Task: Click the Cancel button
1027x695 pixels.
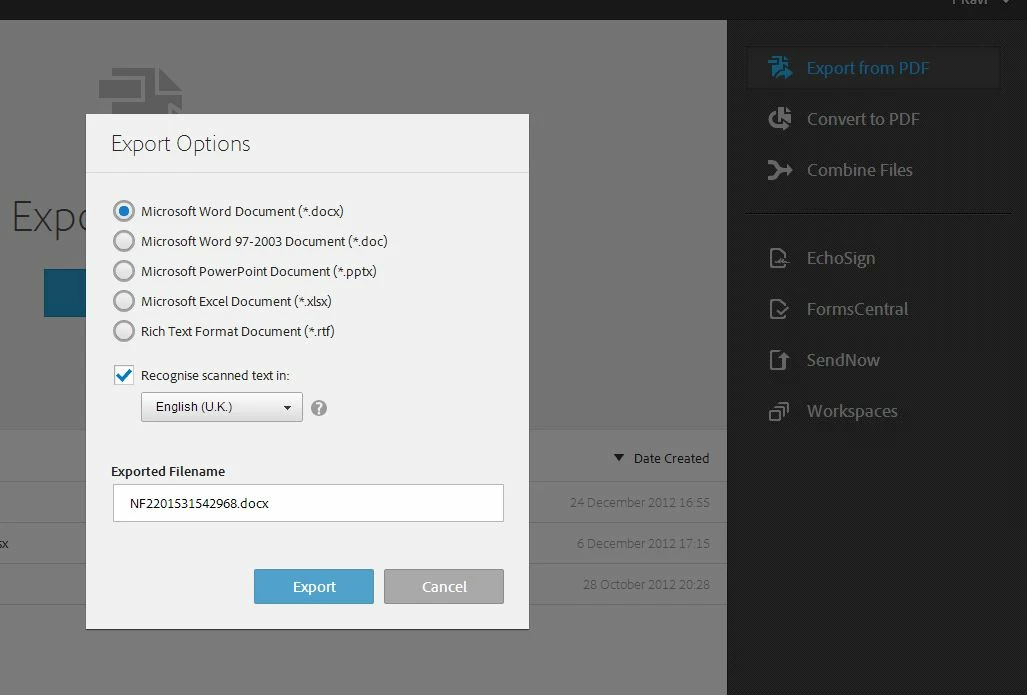Action: click(444, 586)
